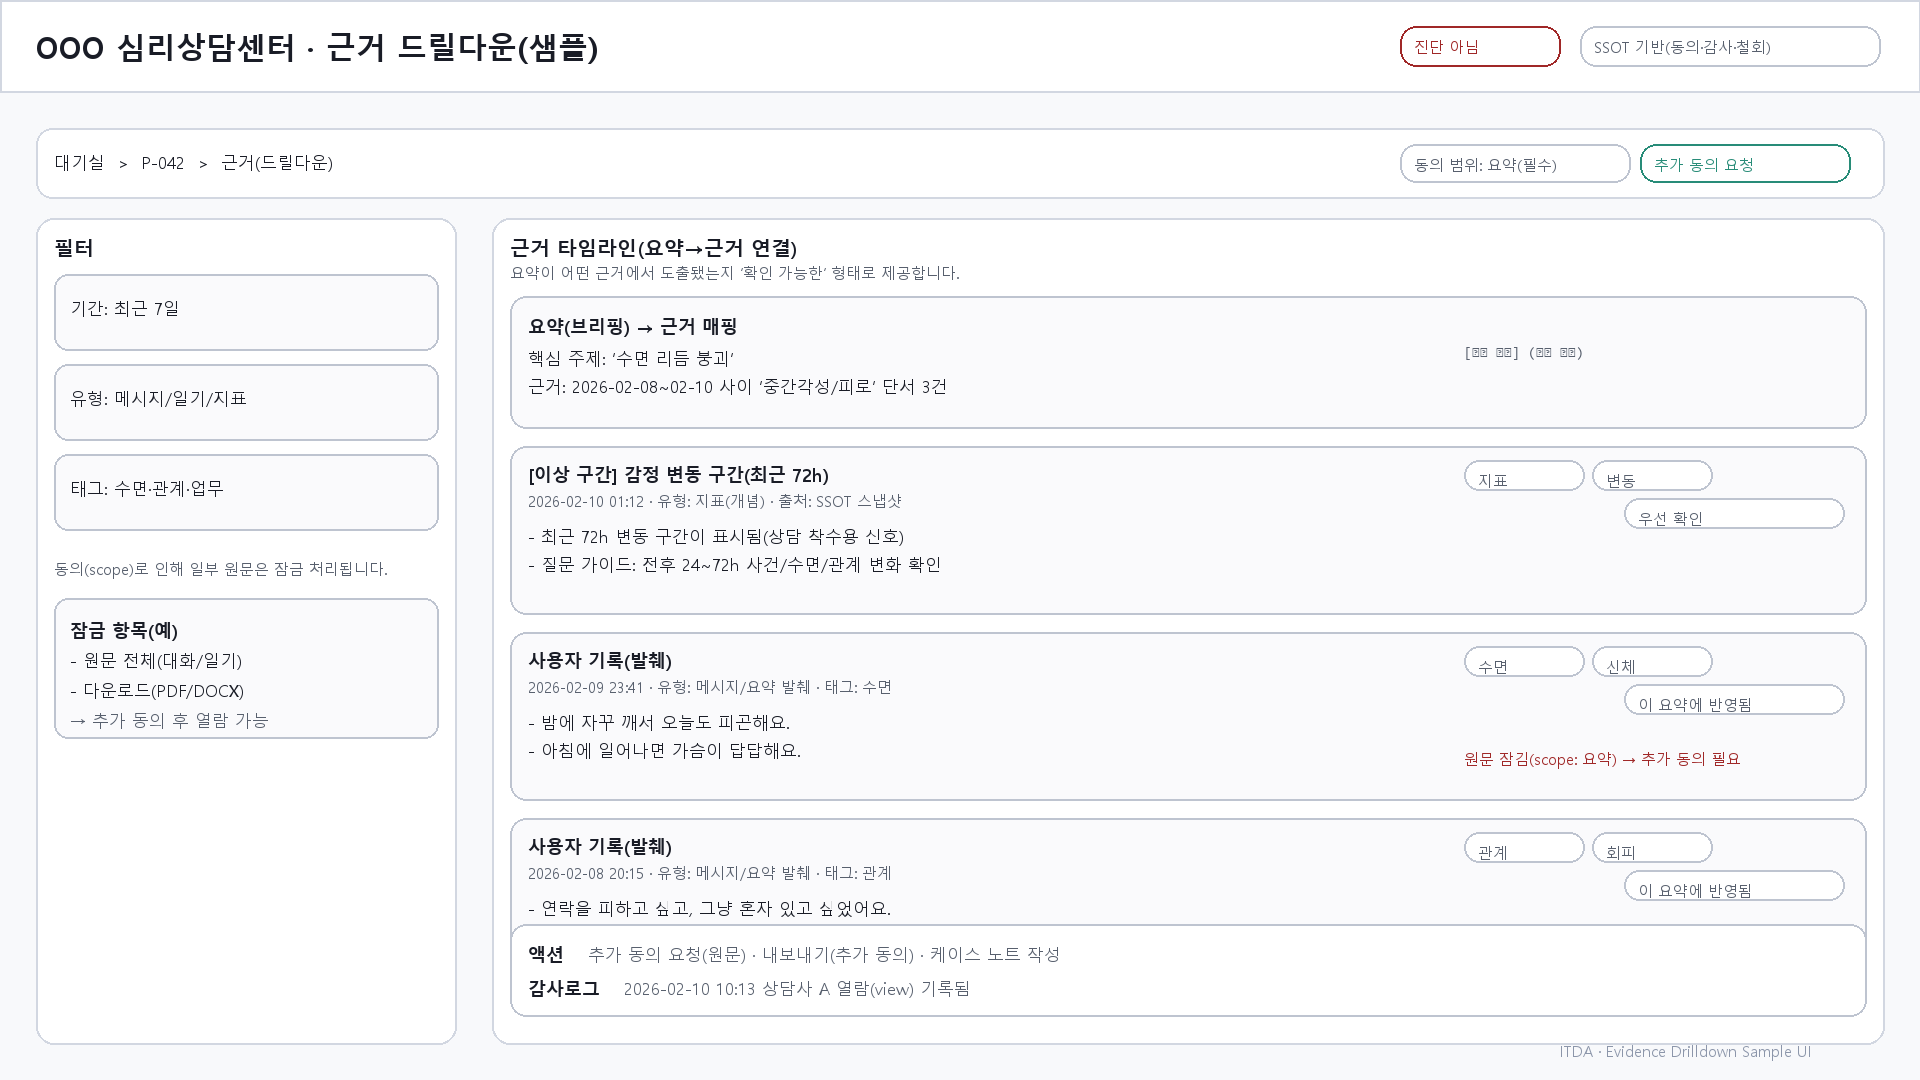
Task: Toggle the 지표 chip on the anomaly card
Action: (x=1524, y=475)
